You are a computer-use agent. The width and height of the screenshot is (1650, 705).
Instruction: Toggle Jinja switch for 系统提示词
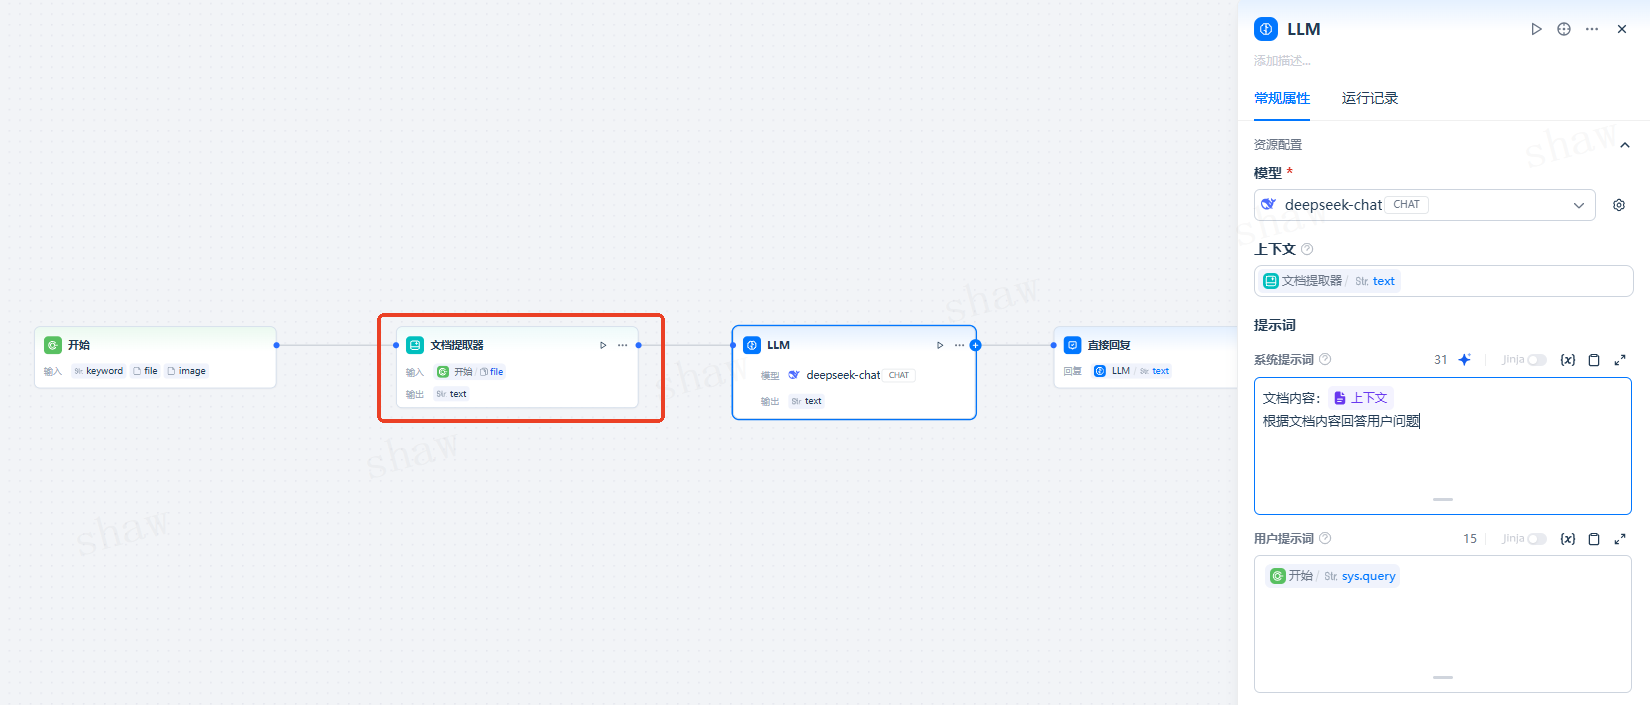pyautogui.click(x=1536, y=360)
